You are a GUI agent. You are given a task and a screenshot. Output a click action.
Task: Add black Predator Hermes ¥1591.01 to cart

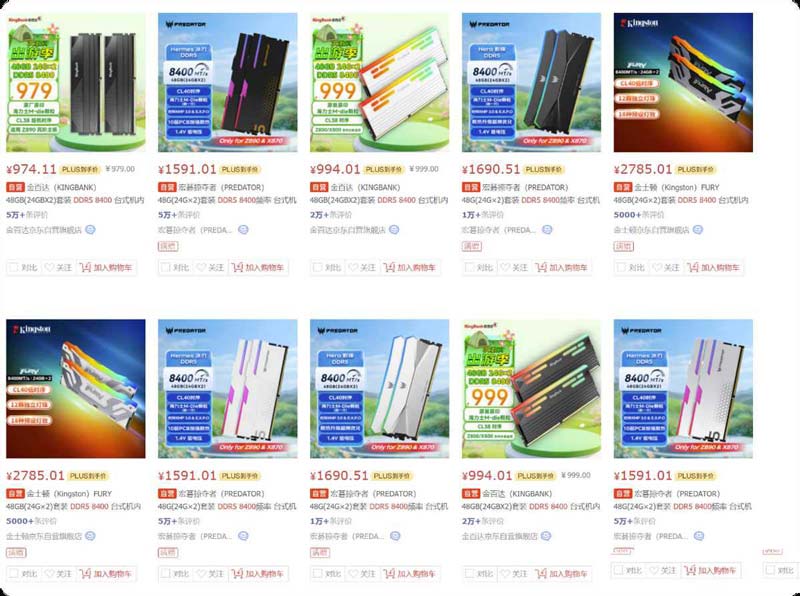tap(259, 267)
